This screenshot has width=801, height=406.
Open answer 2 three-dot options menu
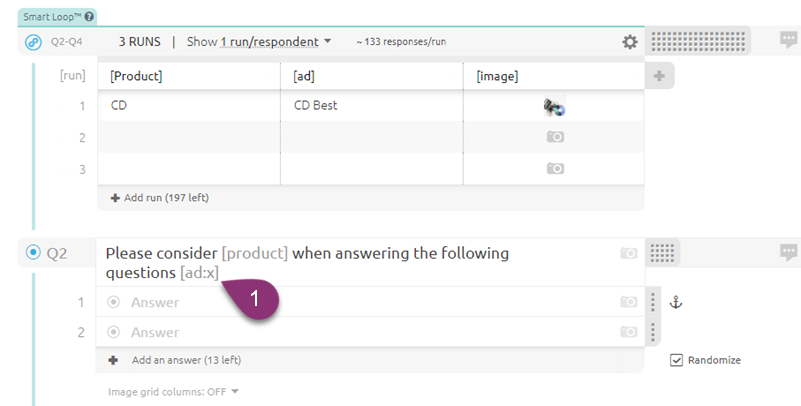[x=652, y=332]
